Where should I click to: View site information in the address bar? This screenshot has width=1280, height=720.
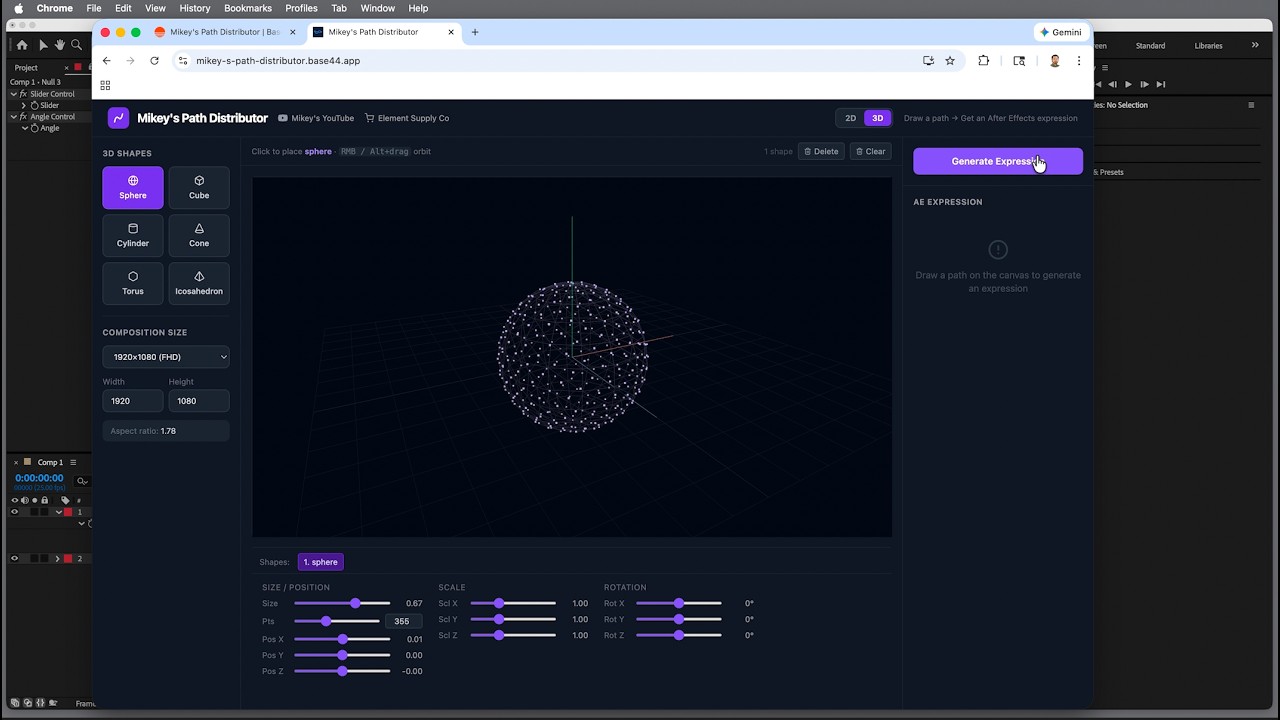[x=182, y=61]
